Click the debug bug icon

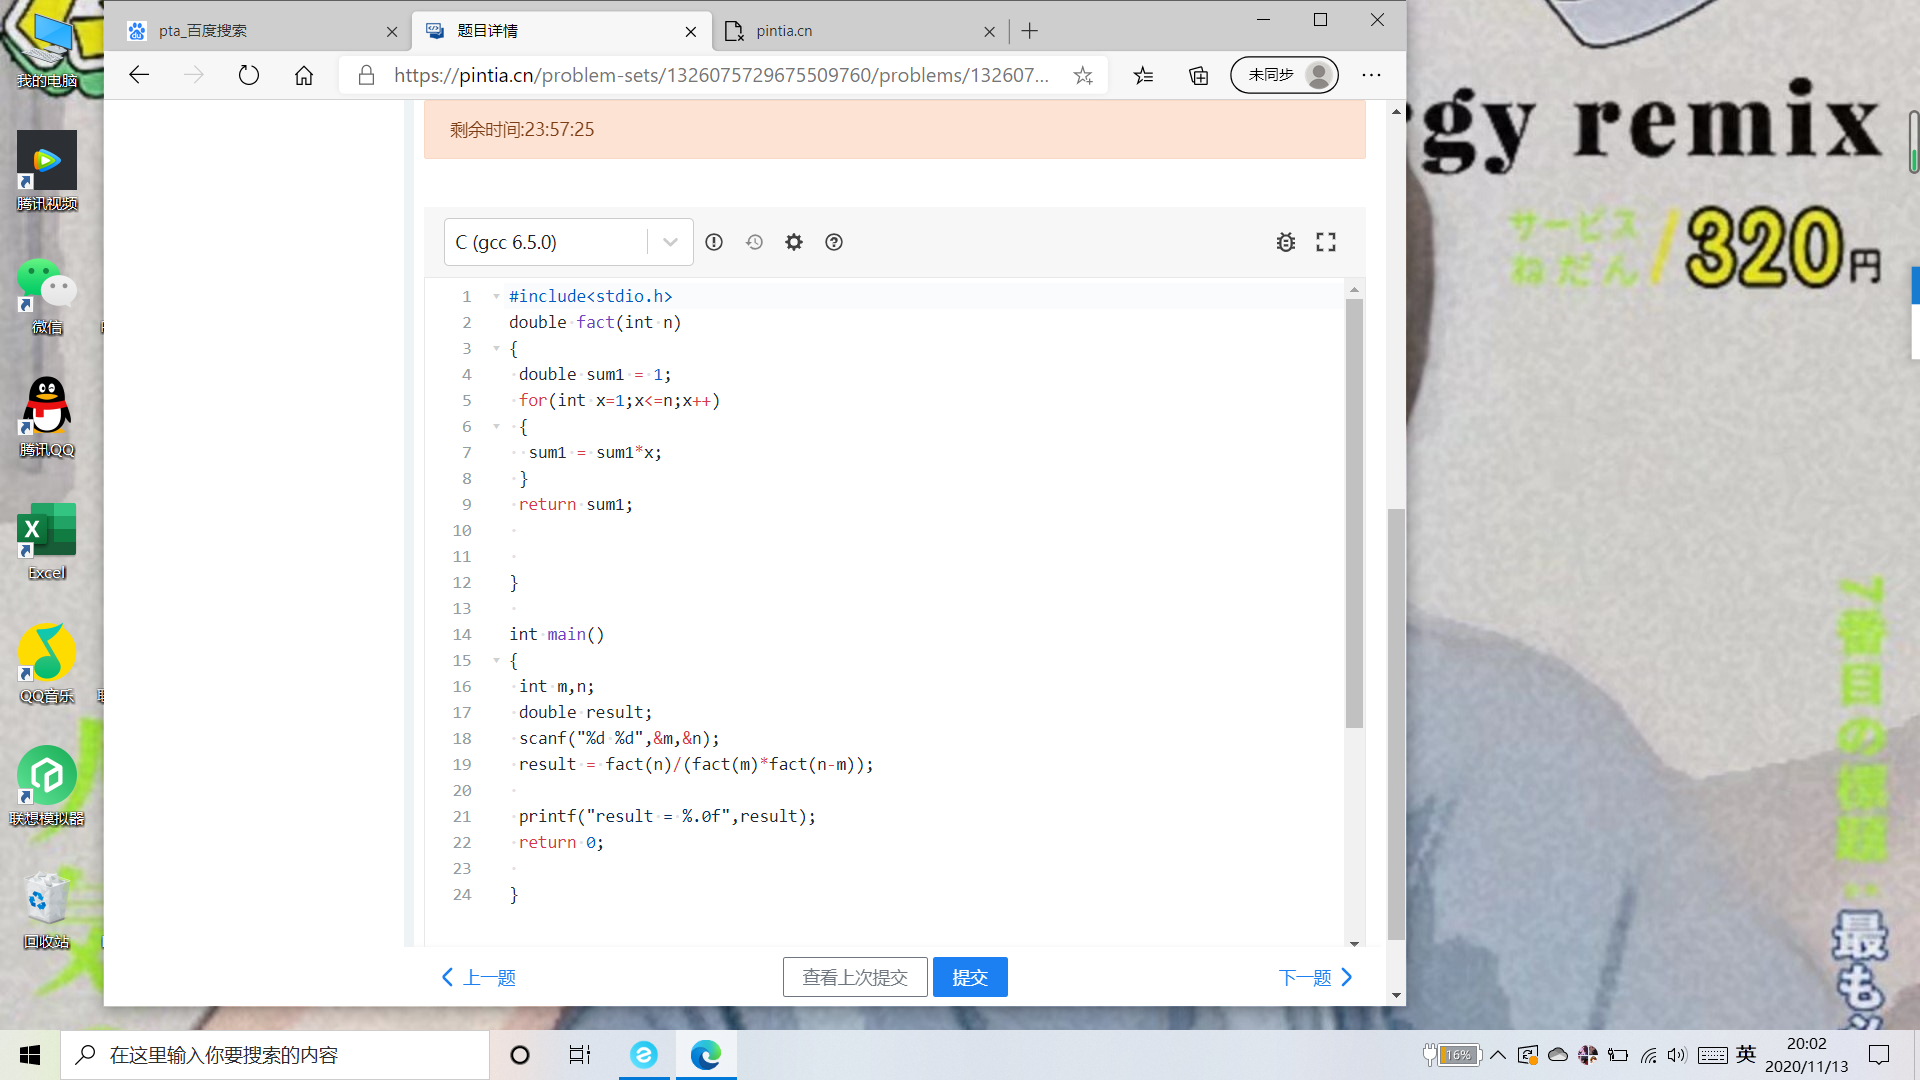[x=1286, y=242]
